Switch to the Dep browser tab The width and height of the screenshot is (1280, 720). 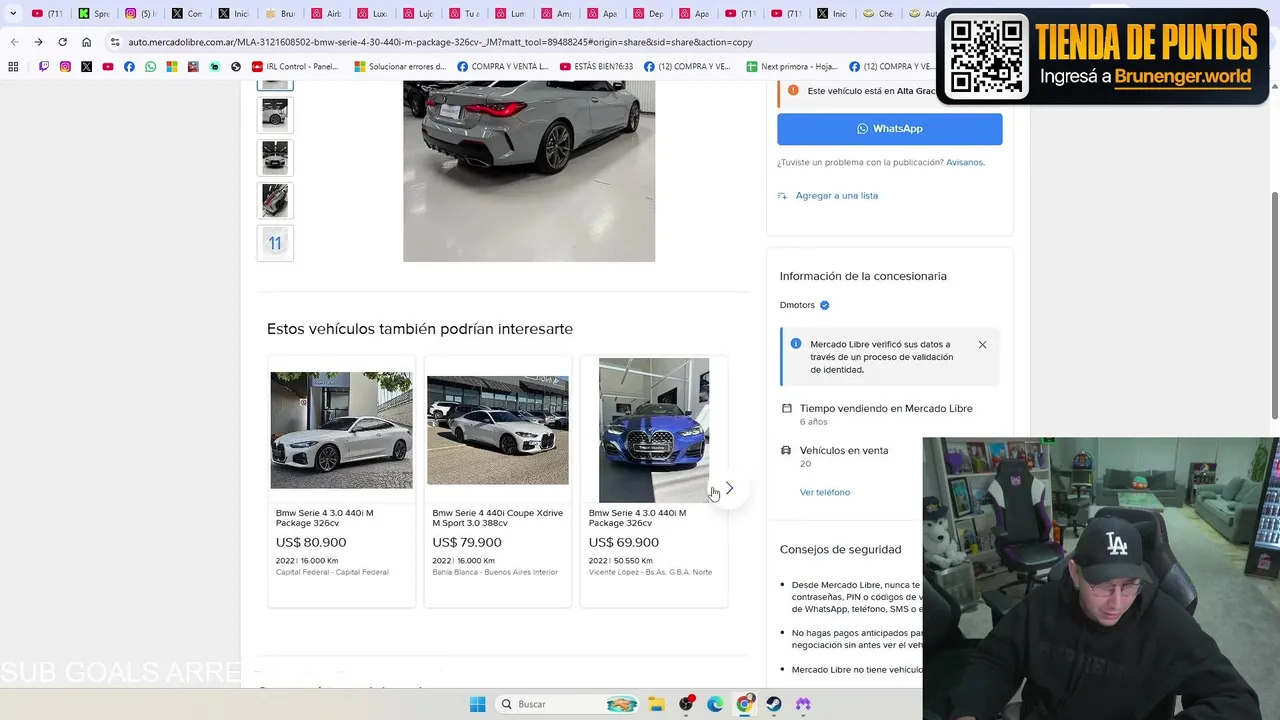point(648,14)
